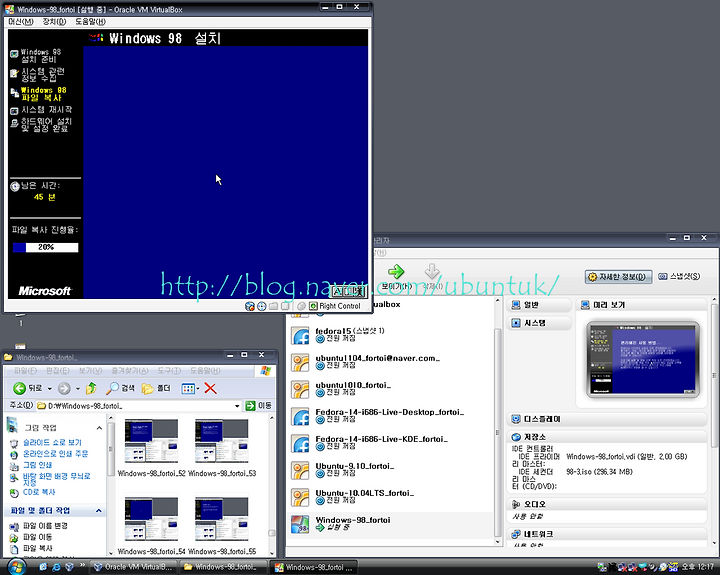Open the 장치(D) menu in the VM window
The width and height of the screenshot is (720, 575).
point(54,22)
